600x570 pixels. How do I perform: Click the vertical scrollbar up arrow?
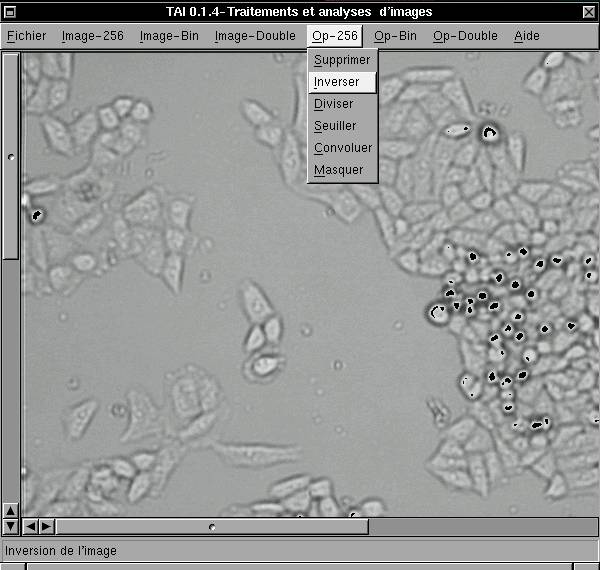tap(11, 510)
